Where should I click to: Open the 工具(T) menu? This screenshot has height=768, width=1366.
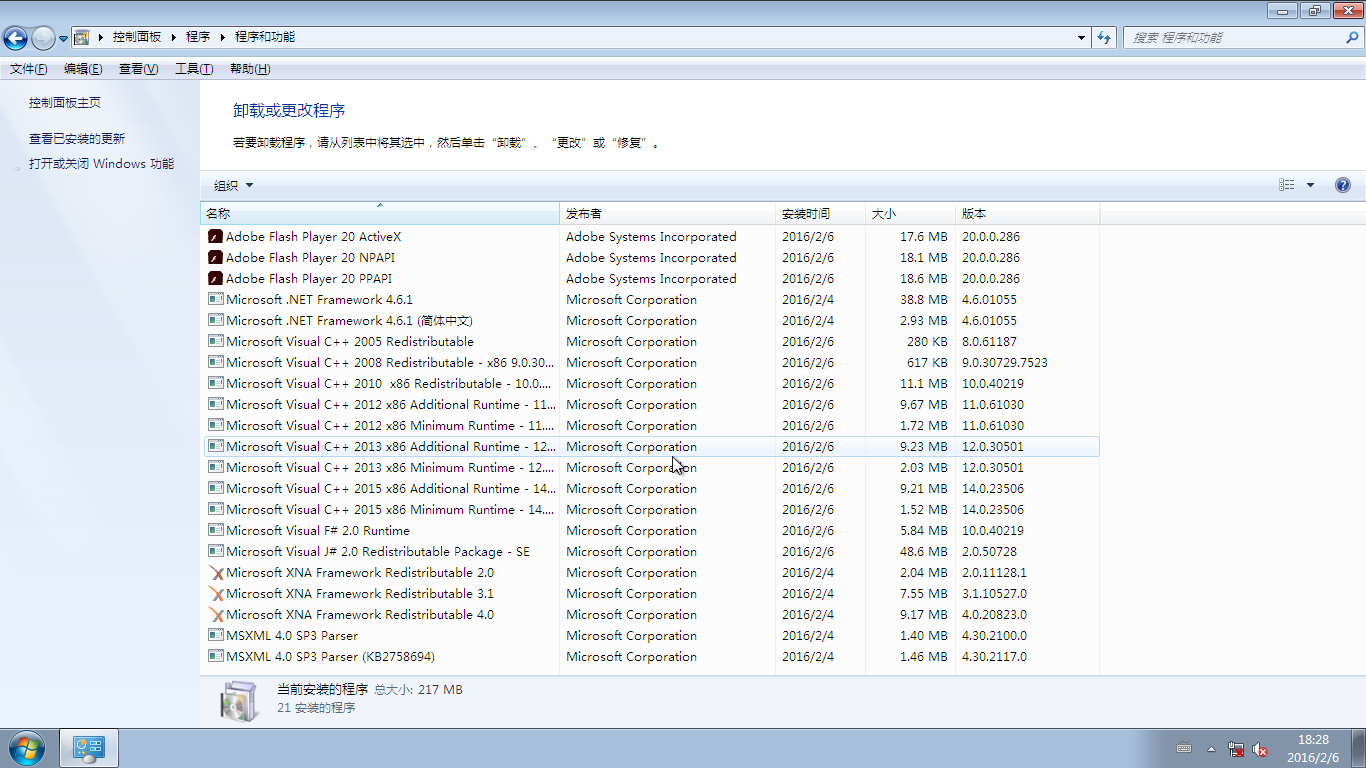tap(194, 69)
